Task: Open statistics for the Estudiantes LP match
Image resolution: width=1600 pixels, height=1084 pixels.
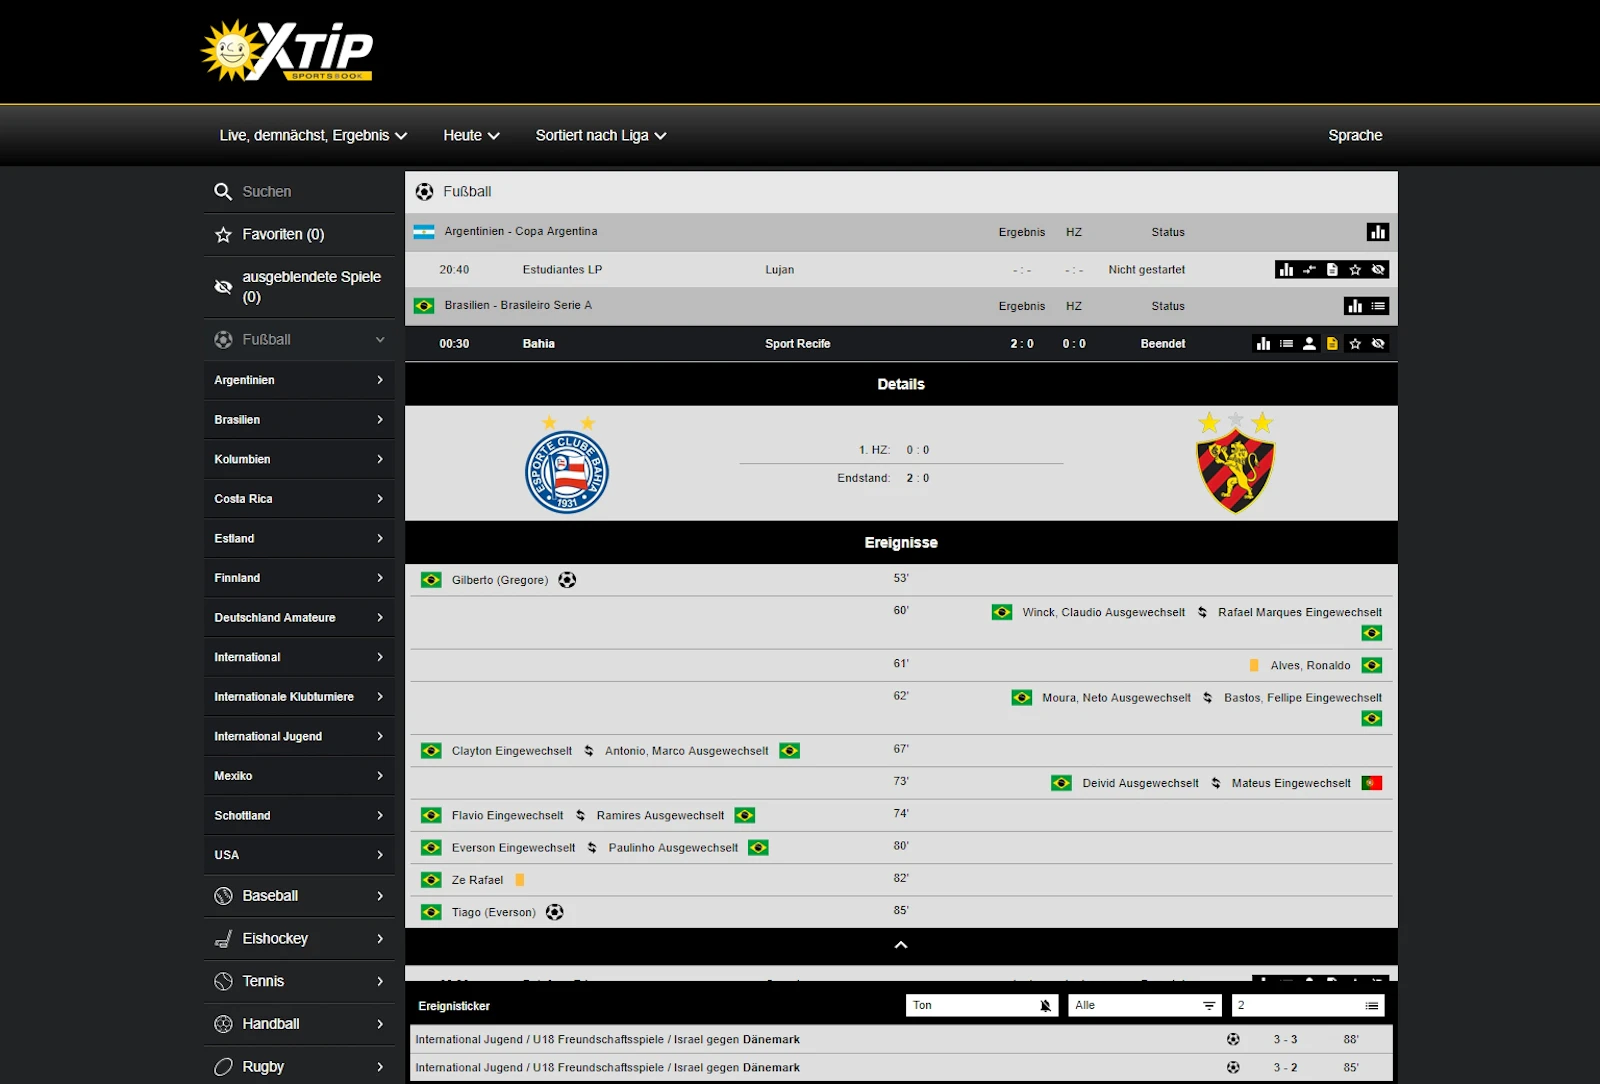Action: (x=1286, y=269)
